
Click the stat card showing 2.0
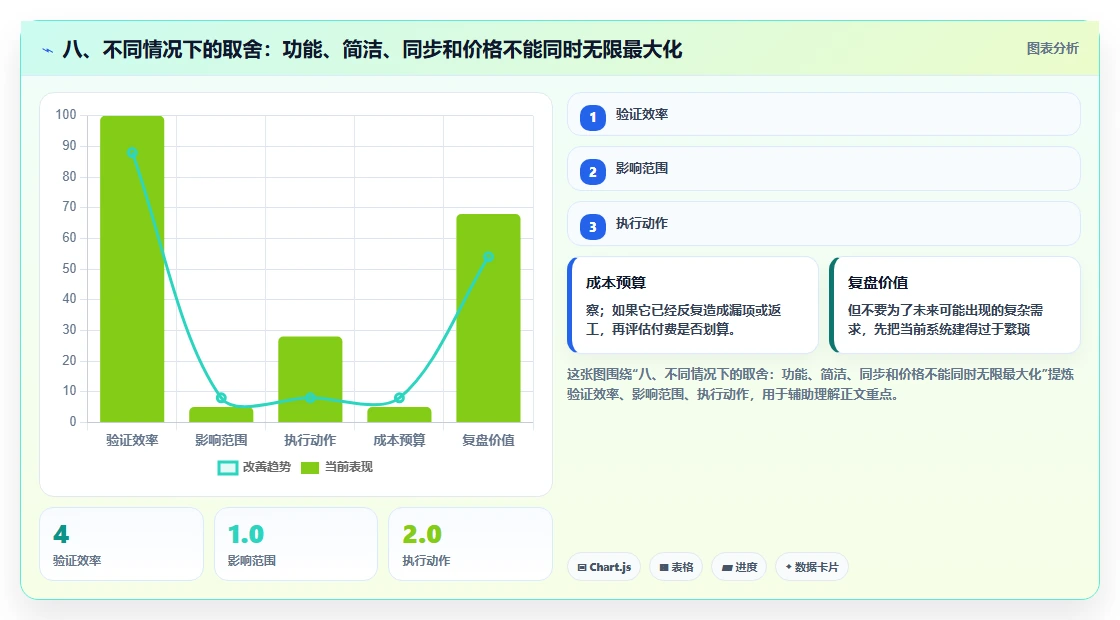tap(470, 544)
